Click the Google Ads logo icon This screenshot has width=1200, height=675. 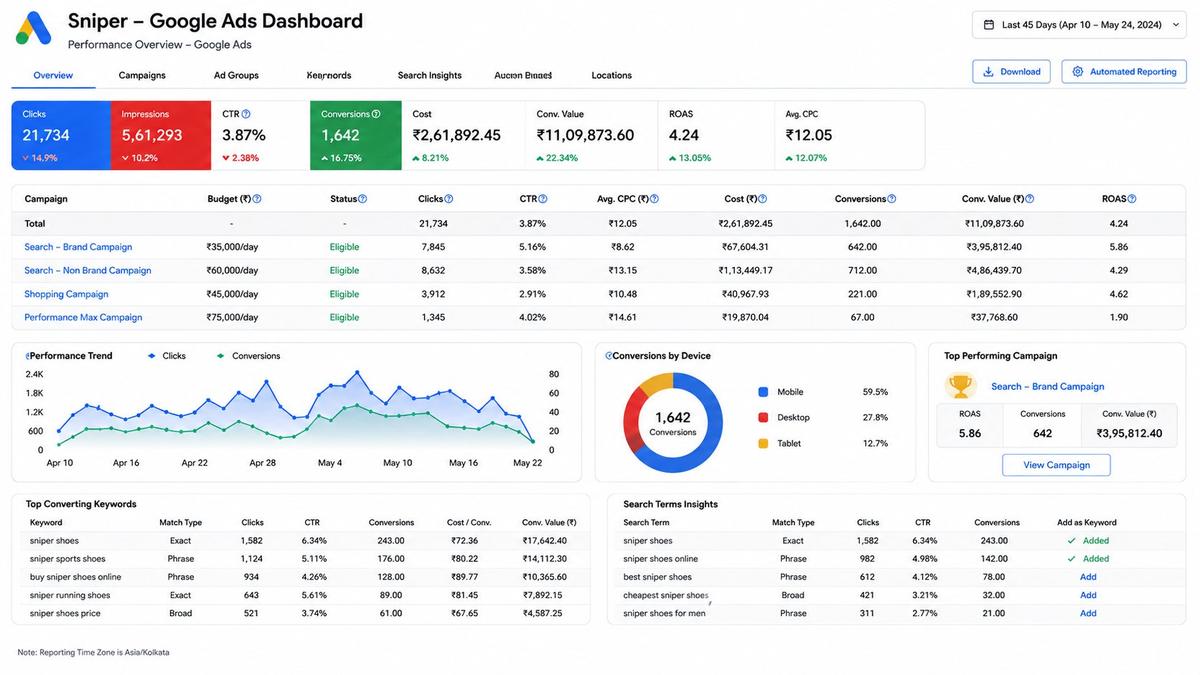[33, 28]
